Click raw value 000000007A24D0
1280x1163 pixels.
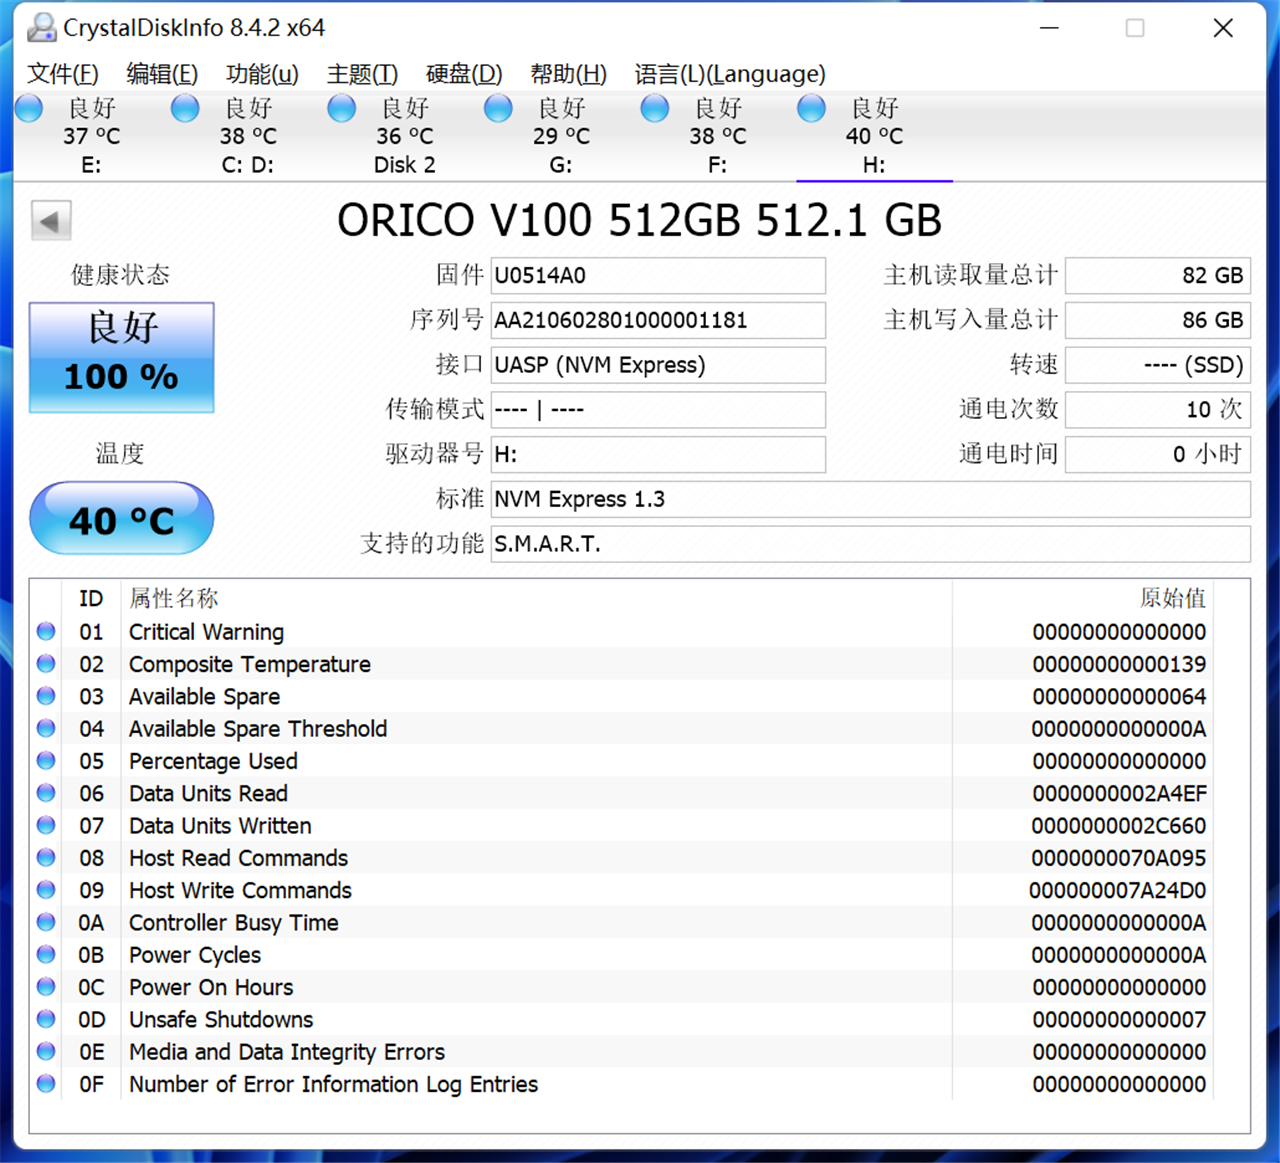point(1118,890)
